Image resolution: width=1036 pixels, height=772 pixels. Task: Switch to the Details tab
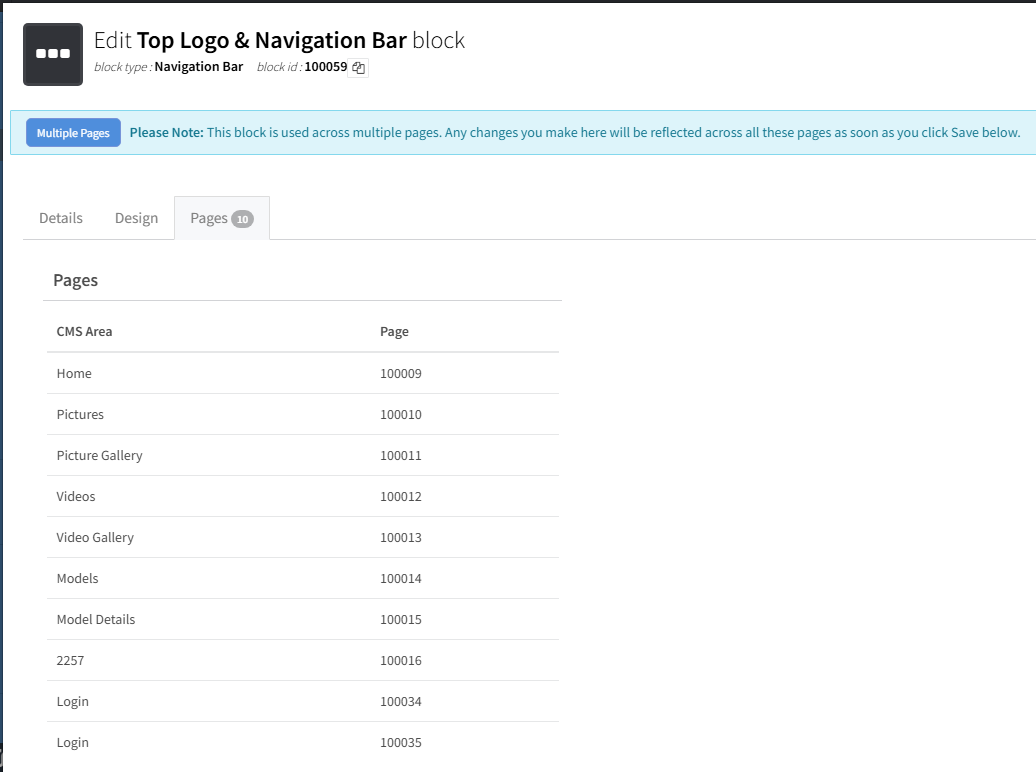coord(61,218)
